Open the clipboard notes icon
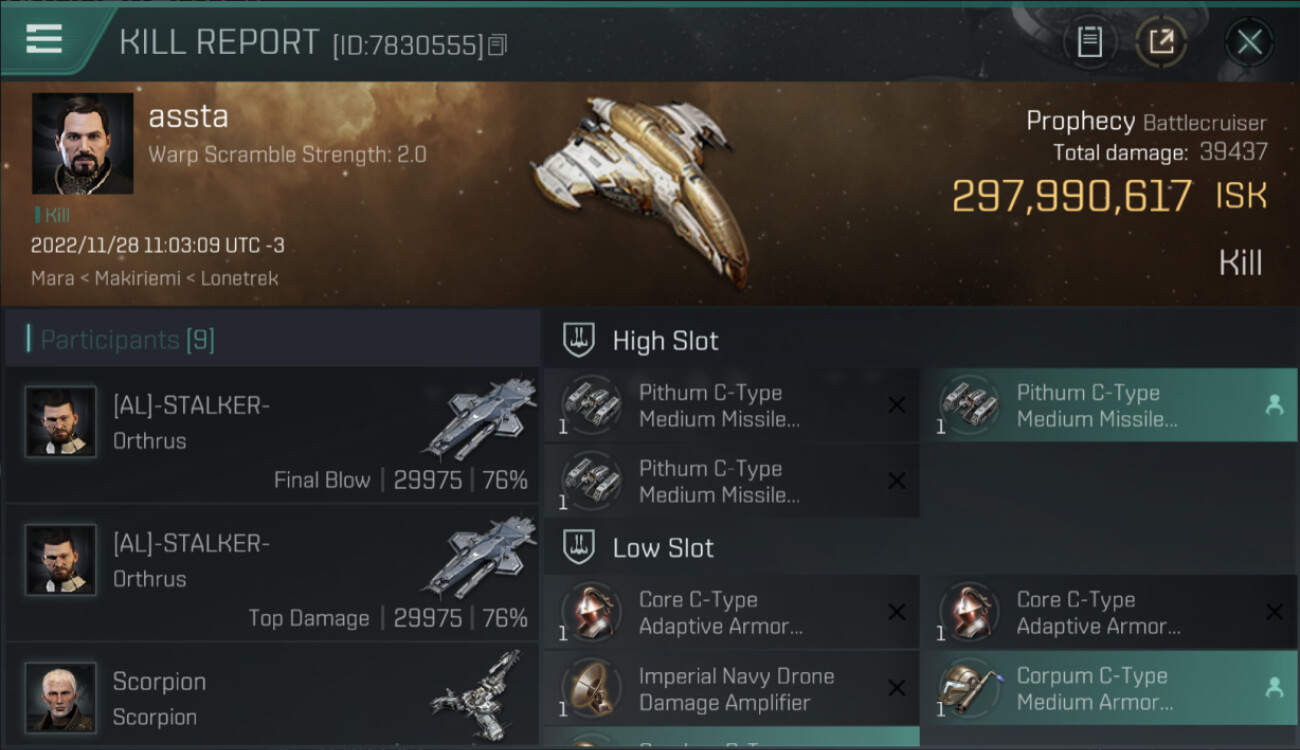The image size is (1300, 750). [x=1089, y=42]
